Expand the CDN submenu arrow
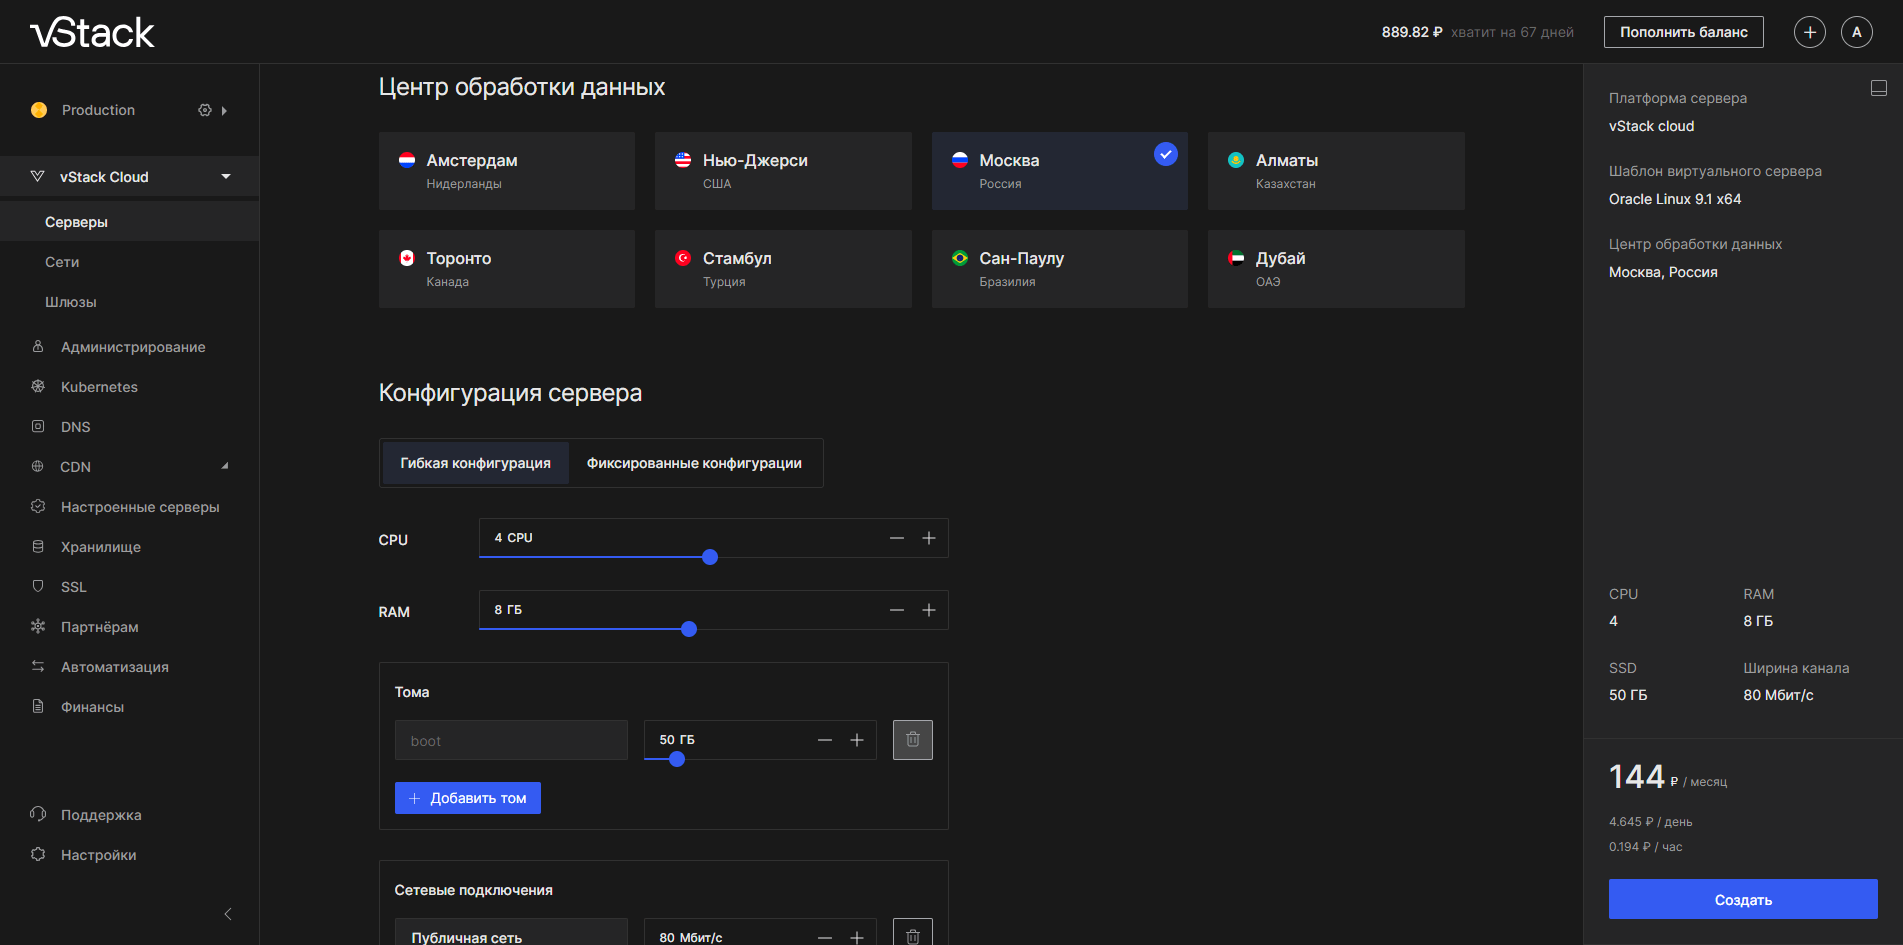Viewport: 1903px width, 945px height. pos(225,466)
